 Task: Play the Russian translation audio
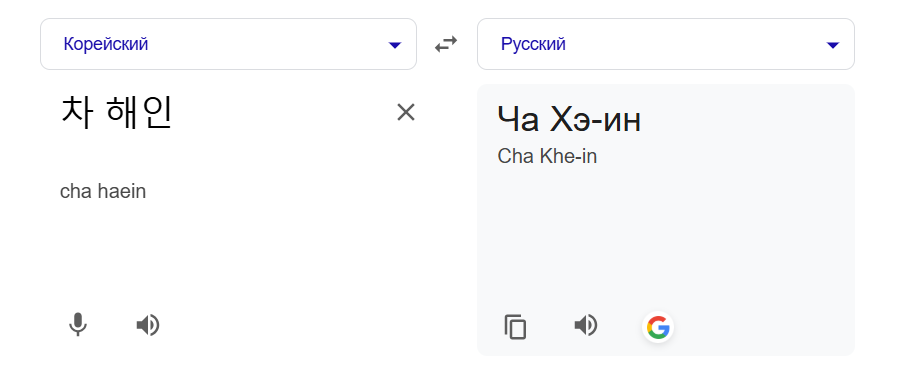(x=586, y=325)
